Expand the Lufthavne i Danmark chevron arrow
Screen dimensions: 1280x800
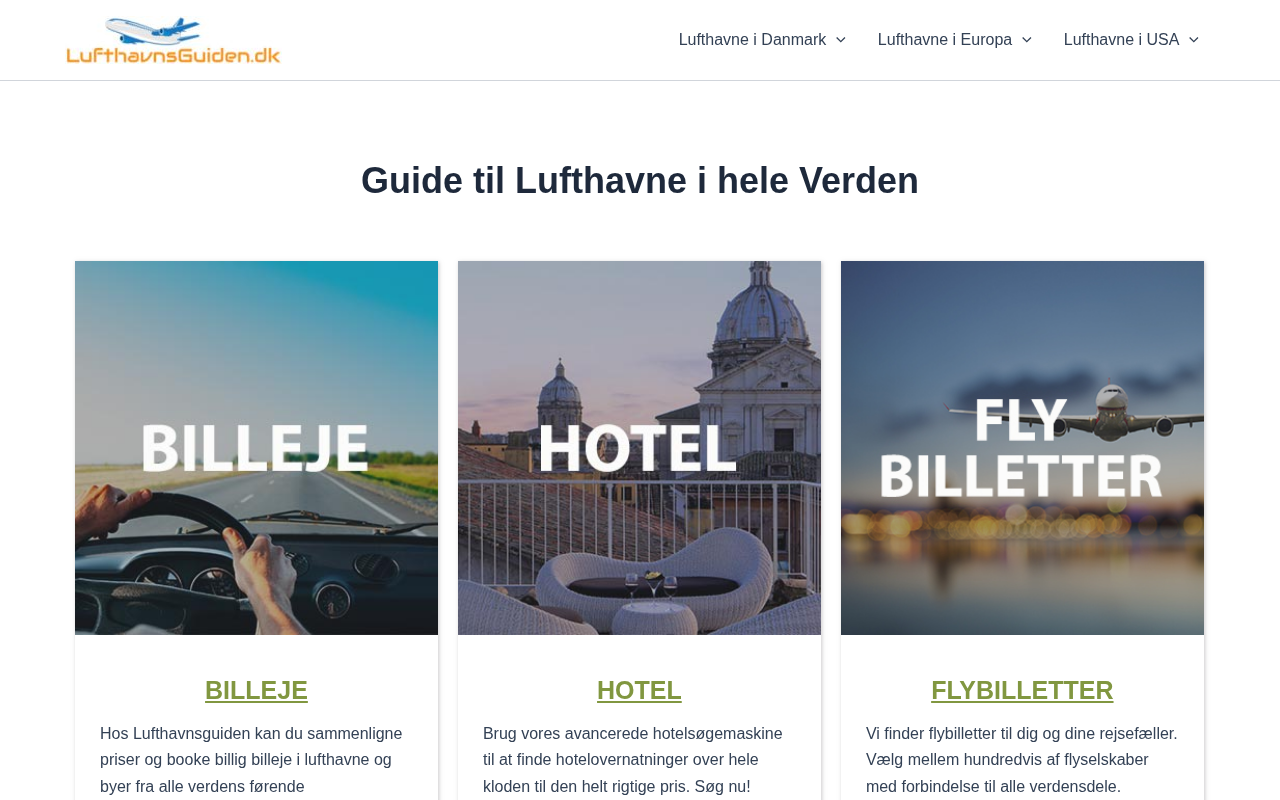coord(840,40)
